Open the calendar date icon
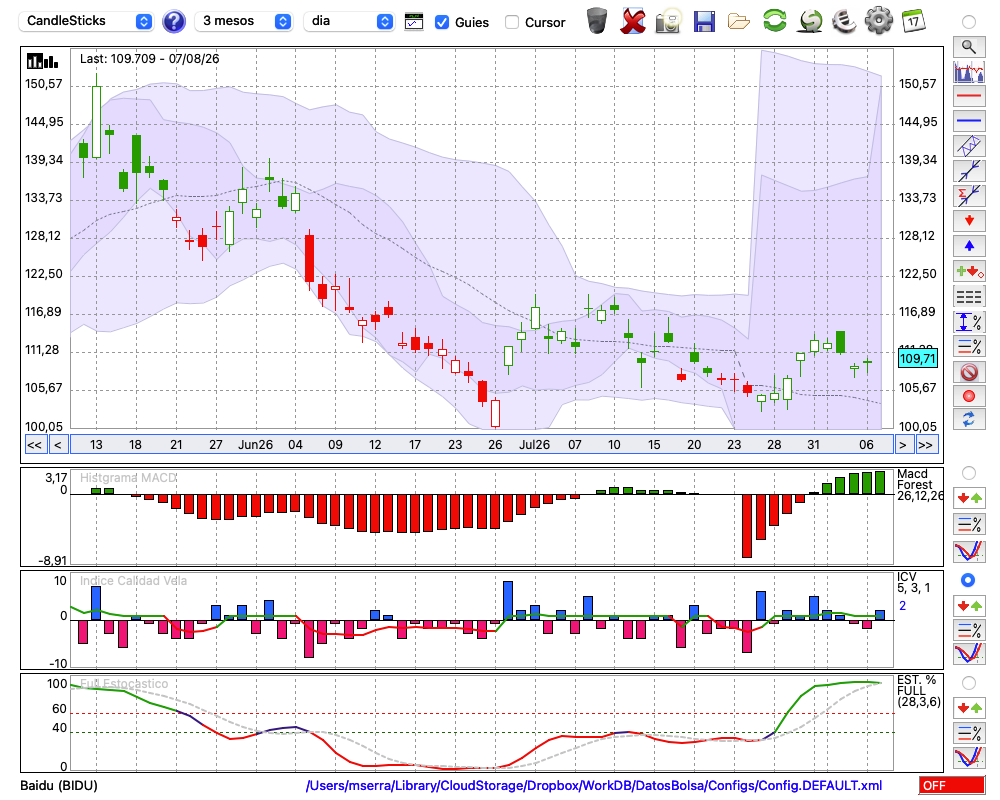 point(913,21)
